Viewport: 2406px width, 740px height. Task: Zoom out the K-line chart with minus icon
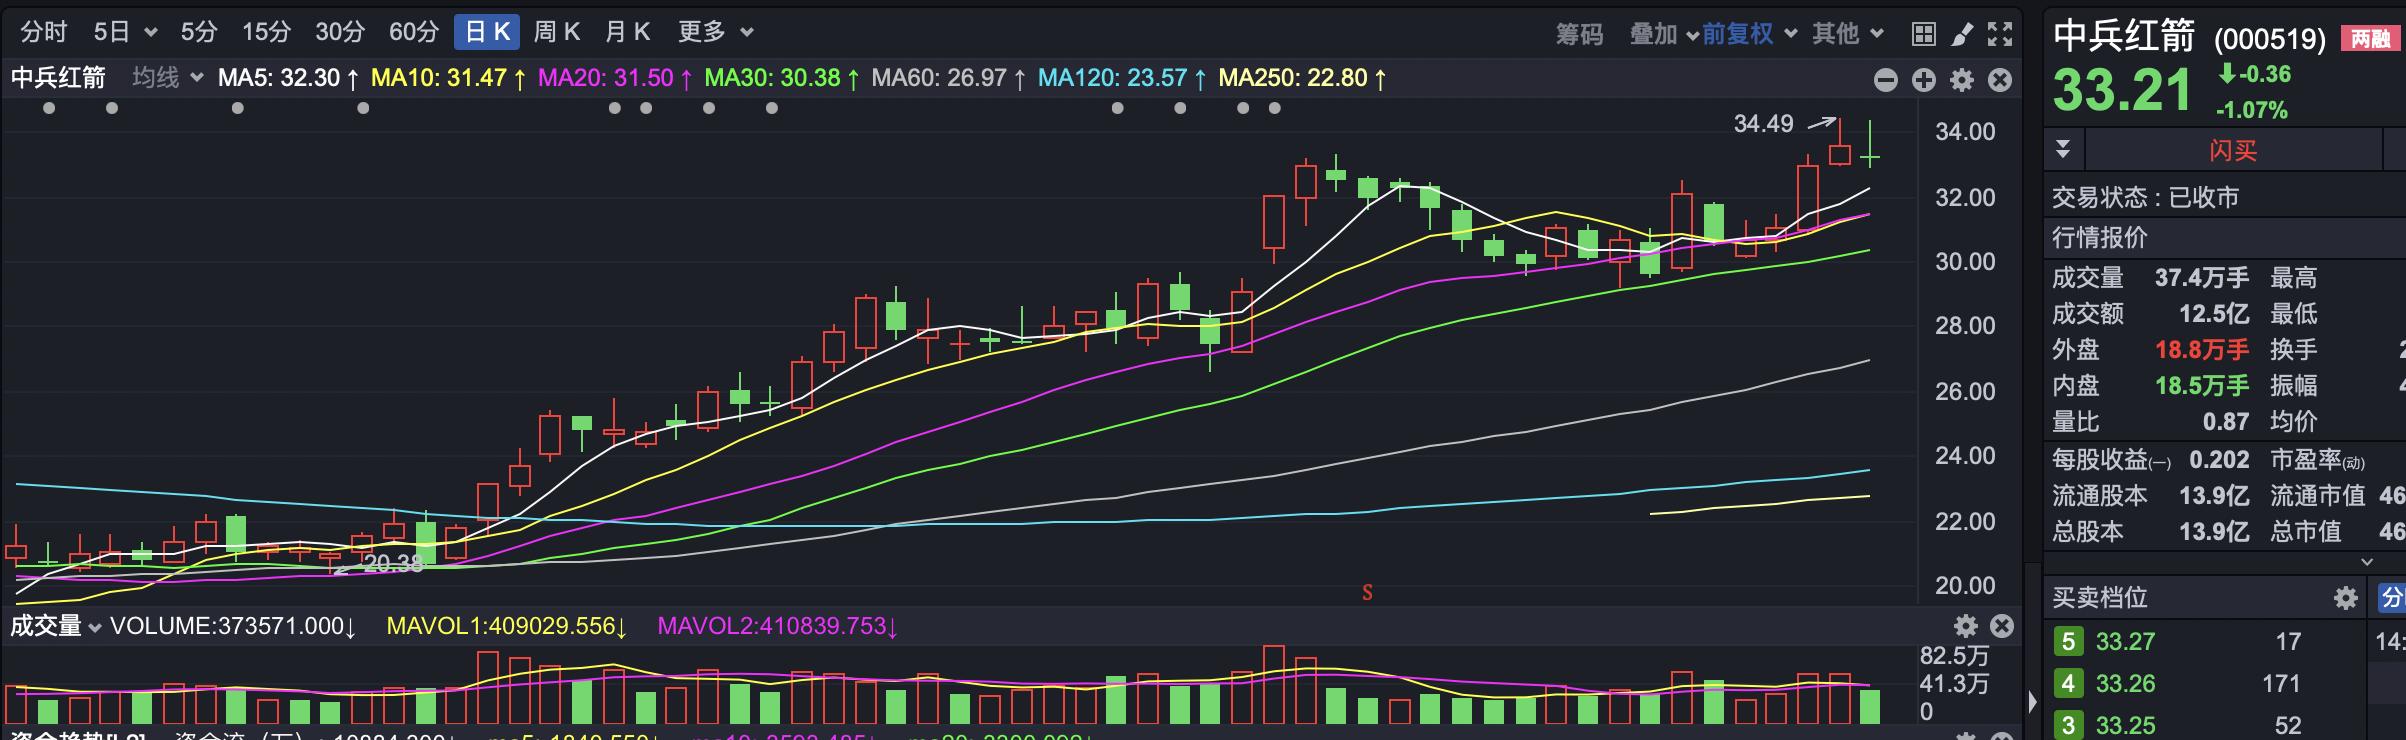pos(1885,80)
